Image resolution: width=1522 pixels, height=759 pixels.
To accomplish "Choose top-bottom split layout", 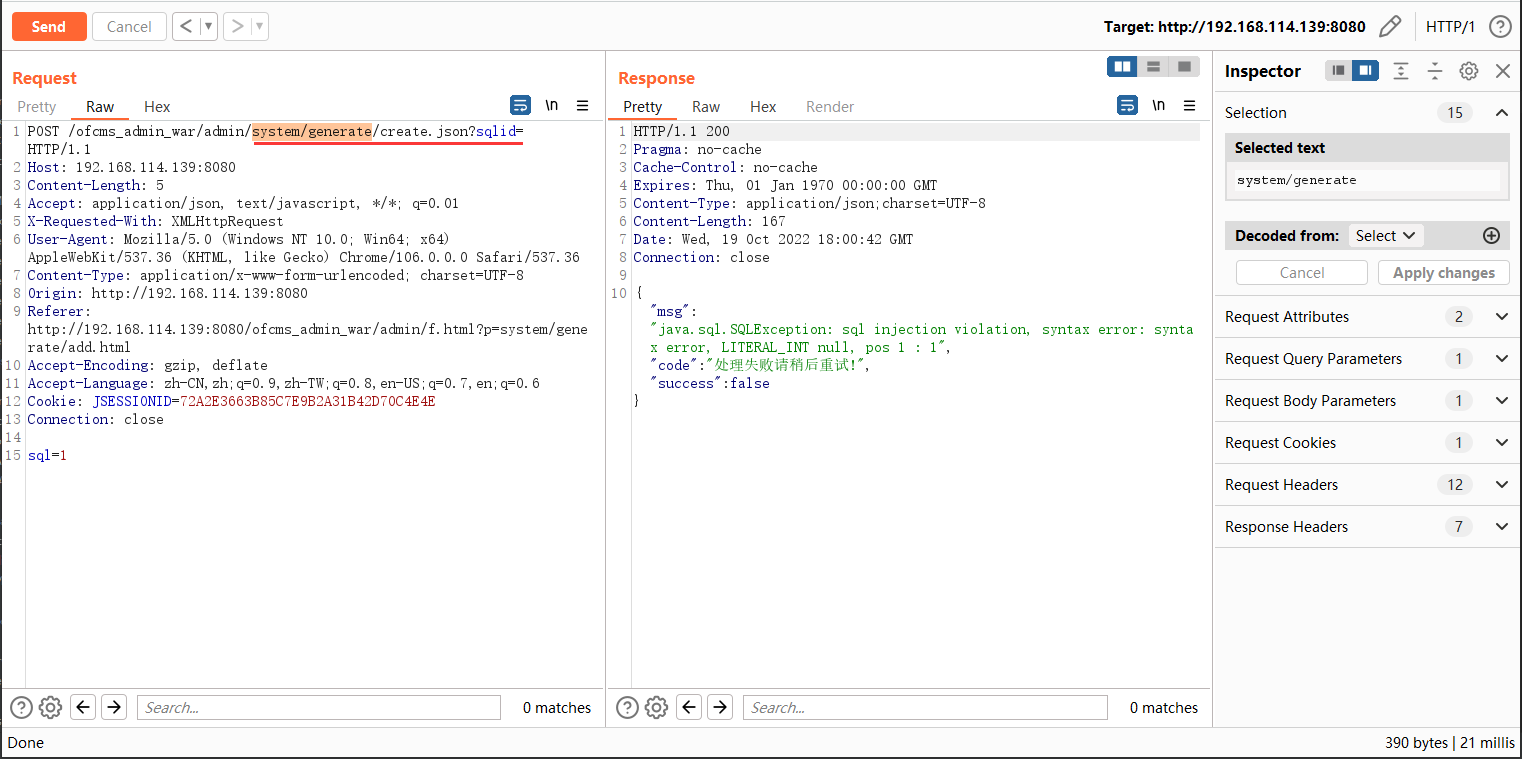I will [x=1154, y=66].
